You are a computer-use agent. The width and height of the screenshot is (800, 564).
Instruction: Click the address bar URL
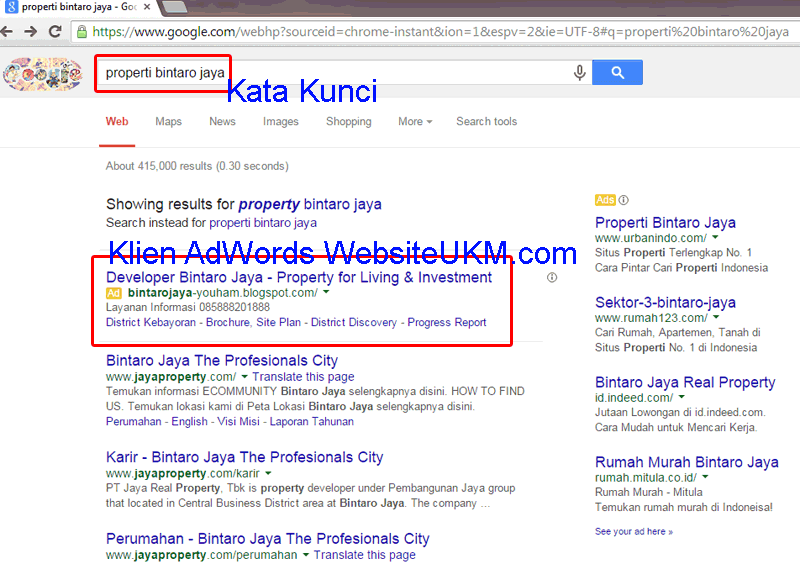pos(440,32)
